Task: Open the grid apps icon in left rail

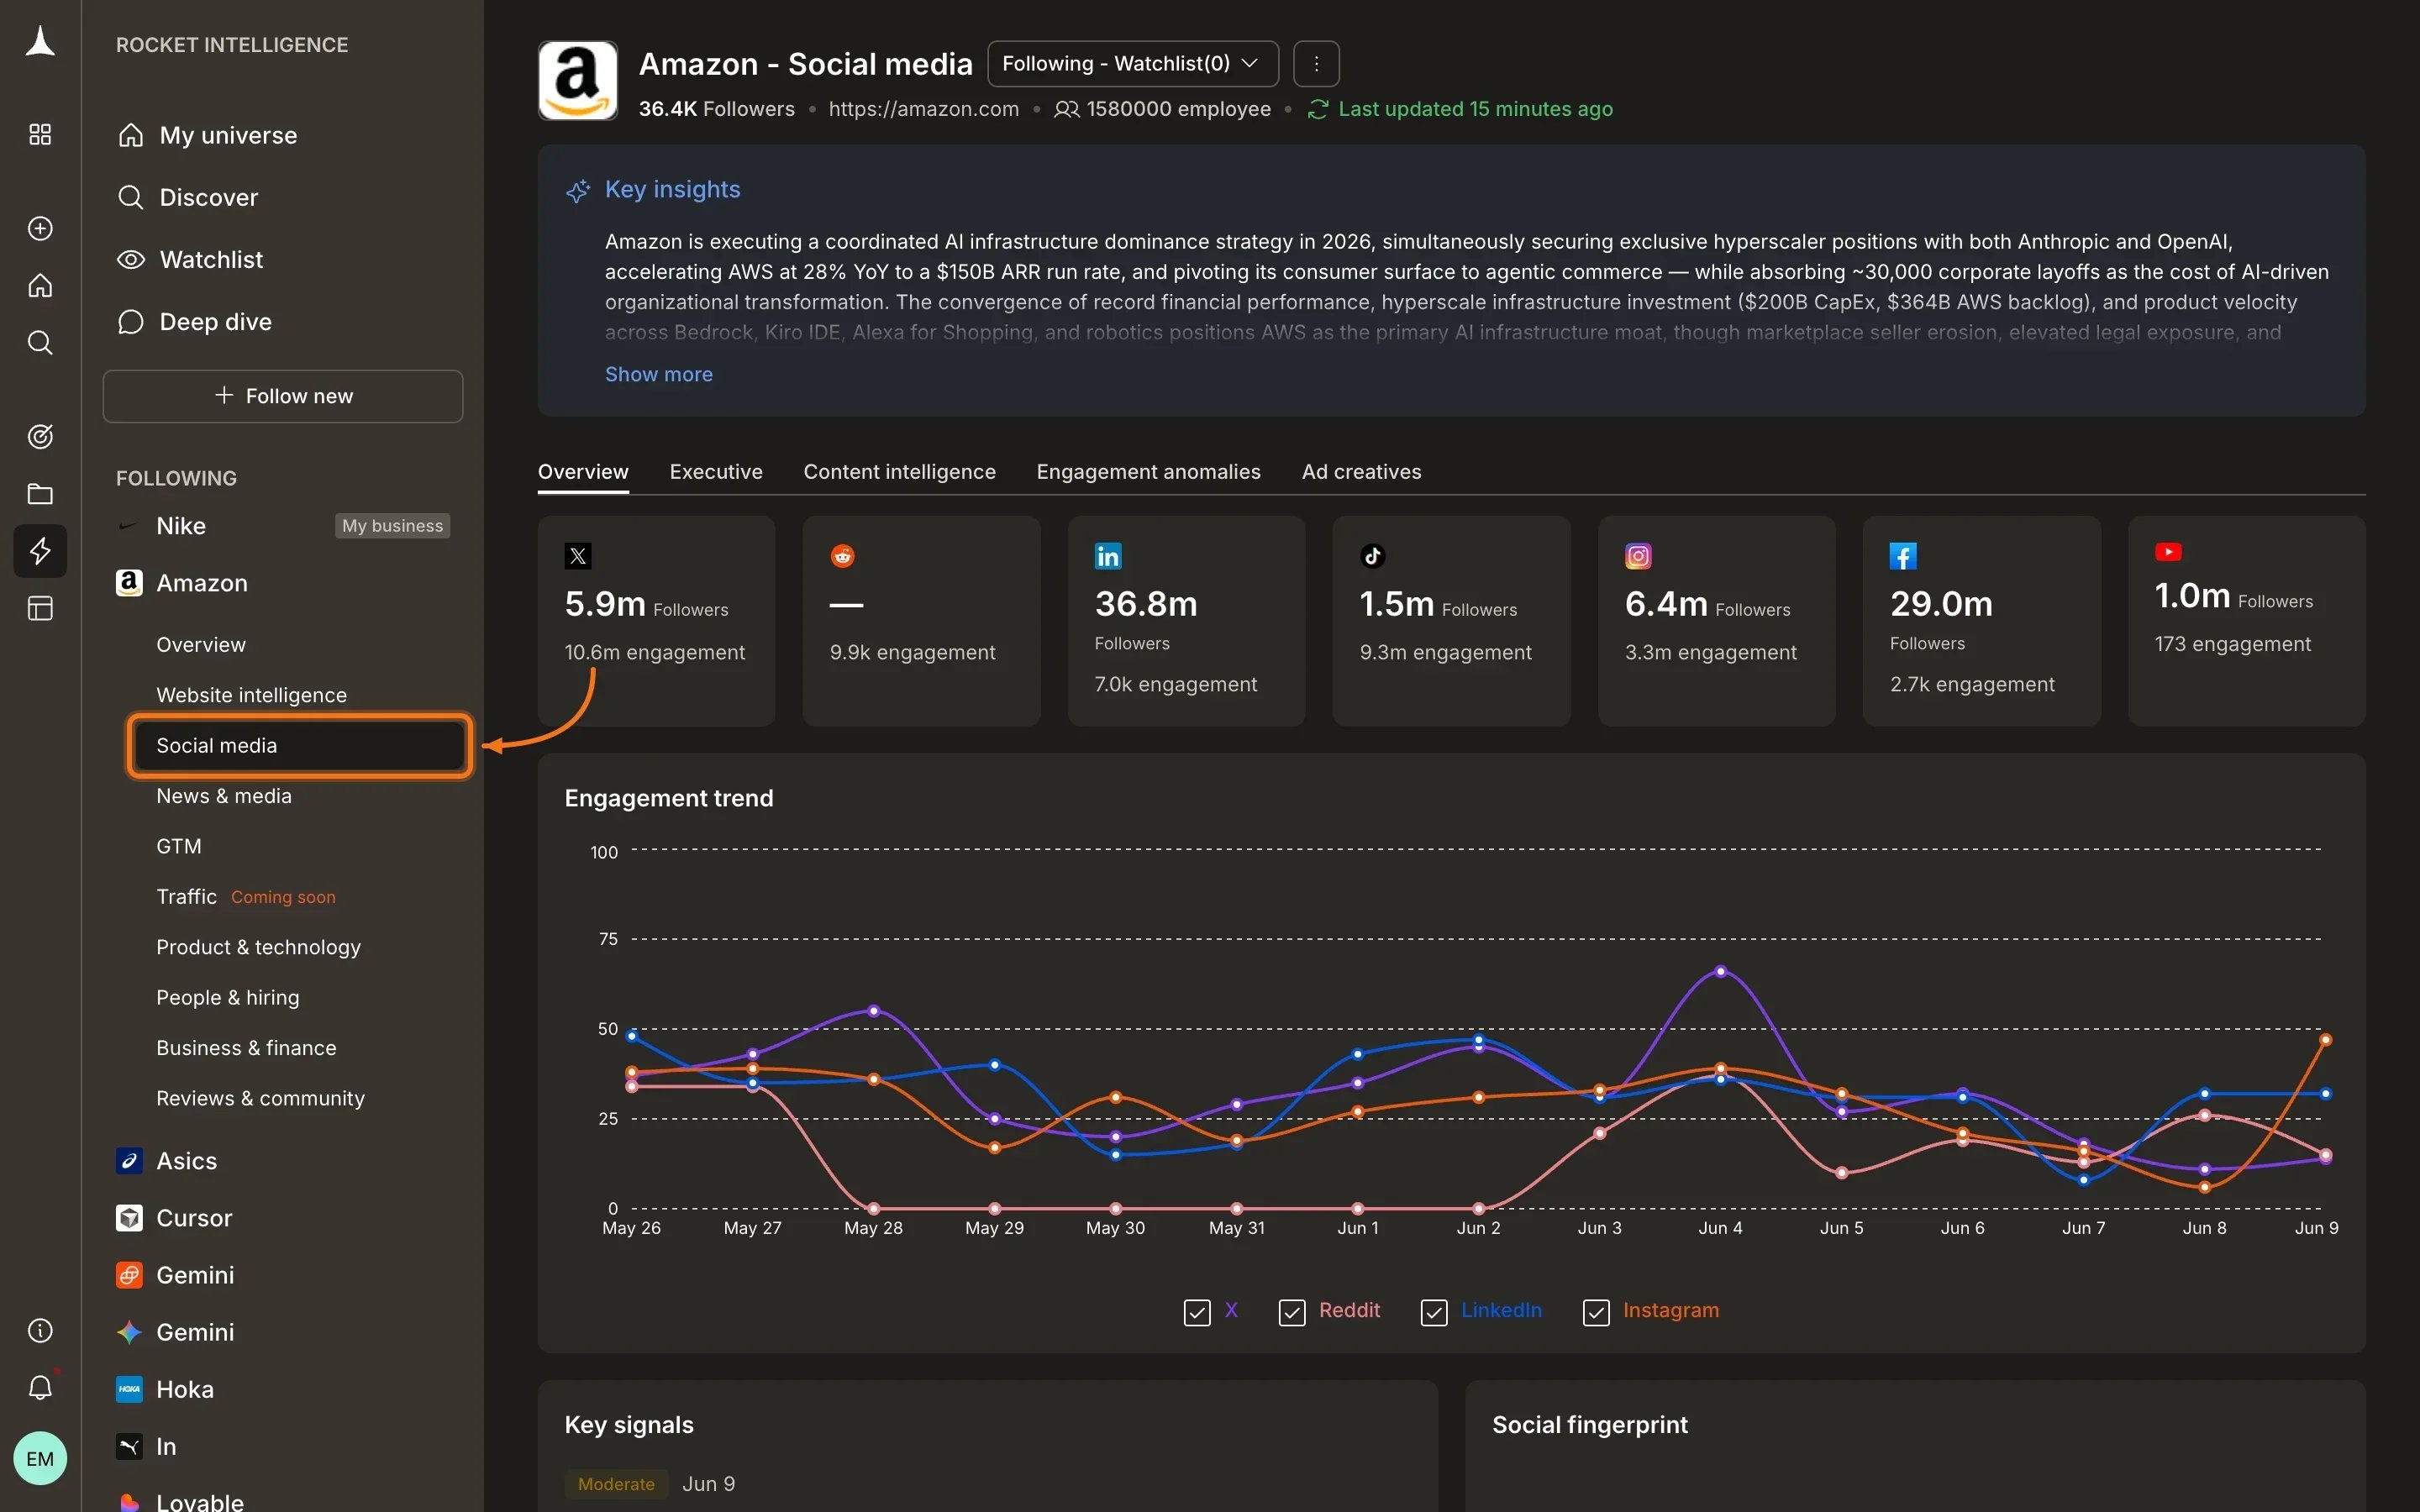Action: pos(40,134)
